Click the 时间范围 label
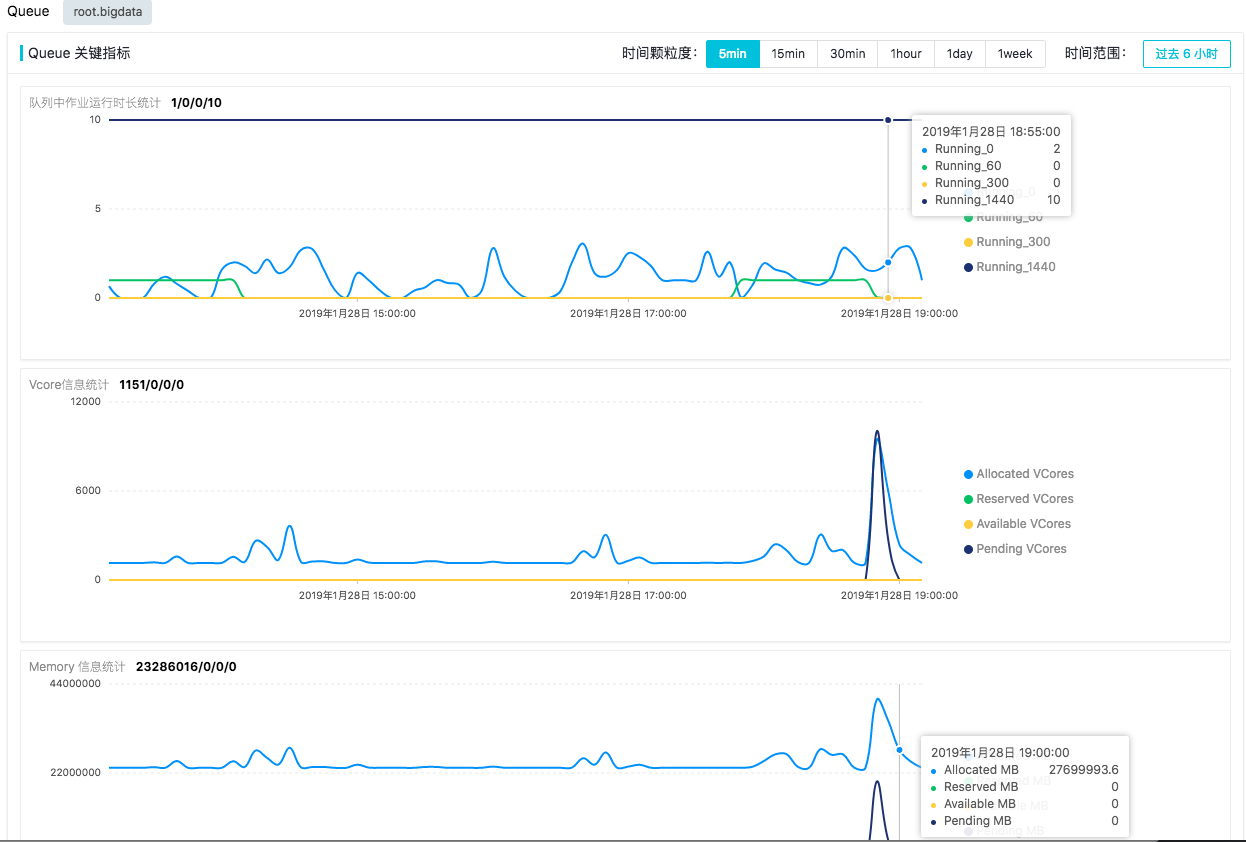Screen dimensions: 1246x842 [1096, 54]
